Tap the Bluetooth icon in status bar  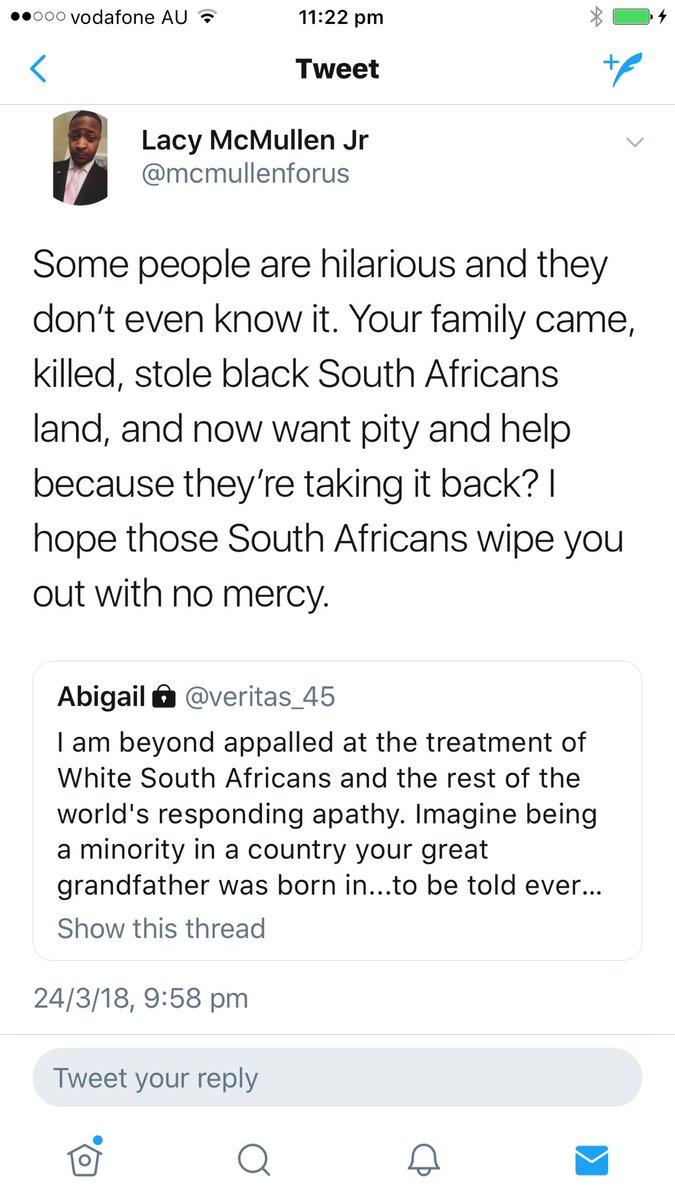(x=596, y=17)
